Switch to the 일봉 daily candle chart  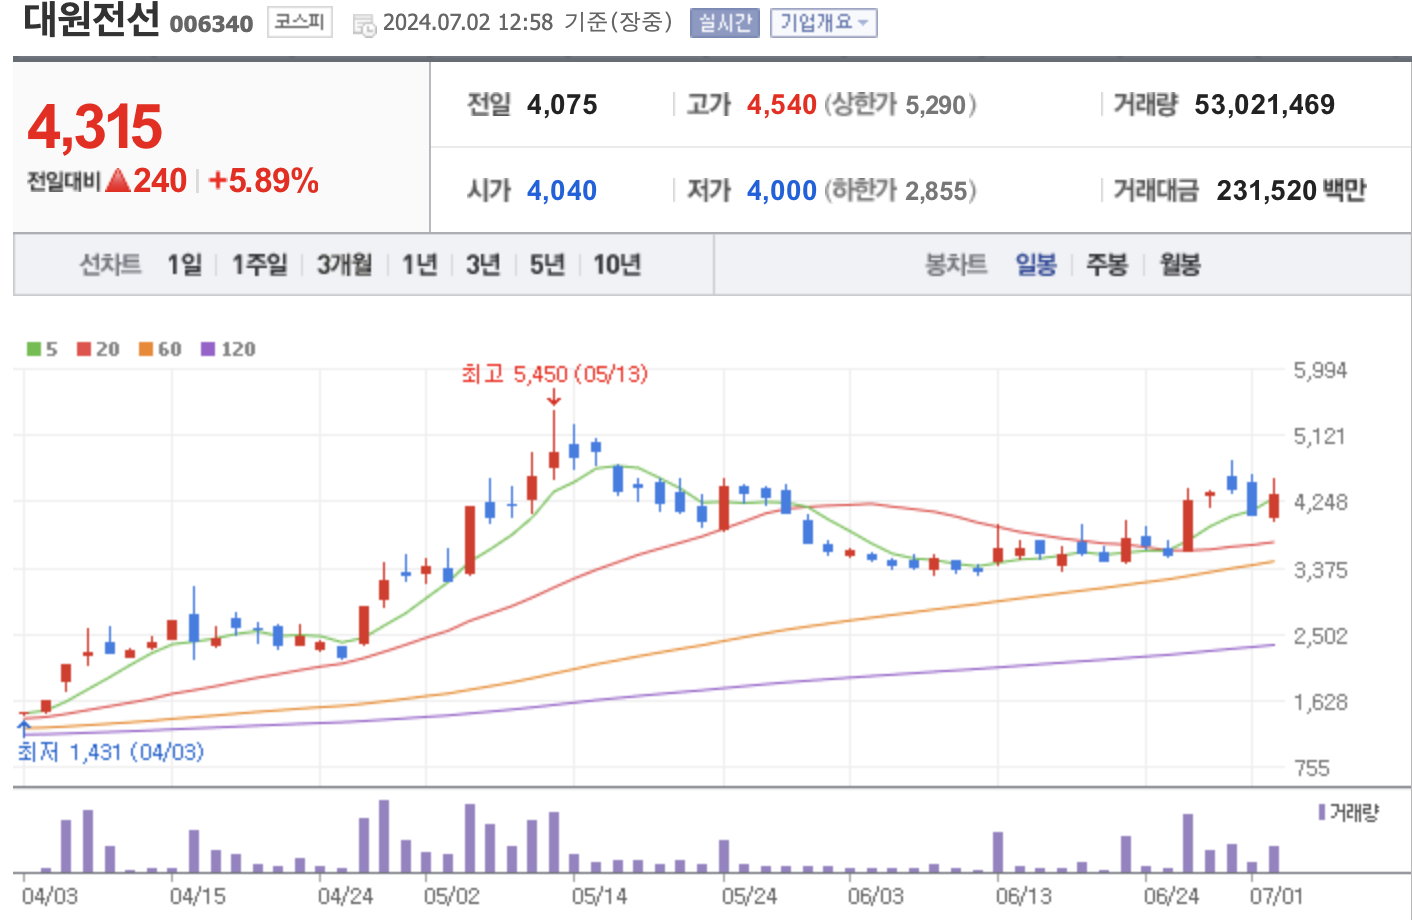click(x=1036, y=264)
